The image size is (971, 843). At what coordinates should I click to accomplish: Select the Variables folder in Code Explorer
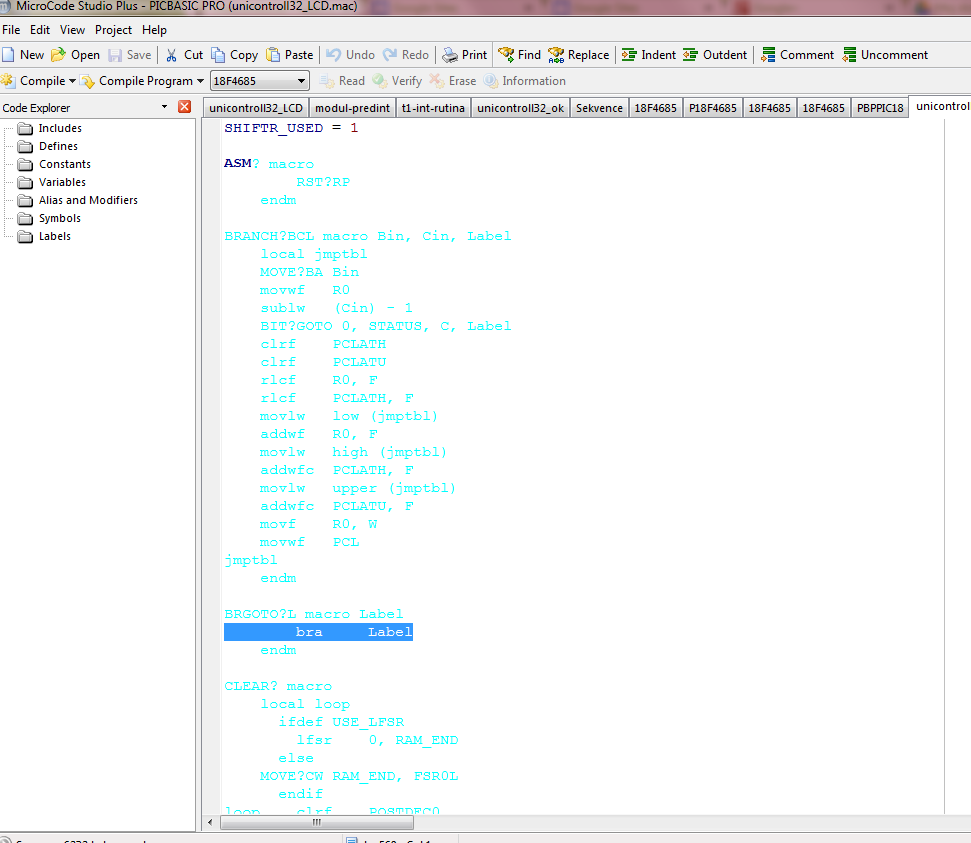62,182
